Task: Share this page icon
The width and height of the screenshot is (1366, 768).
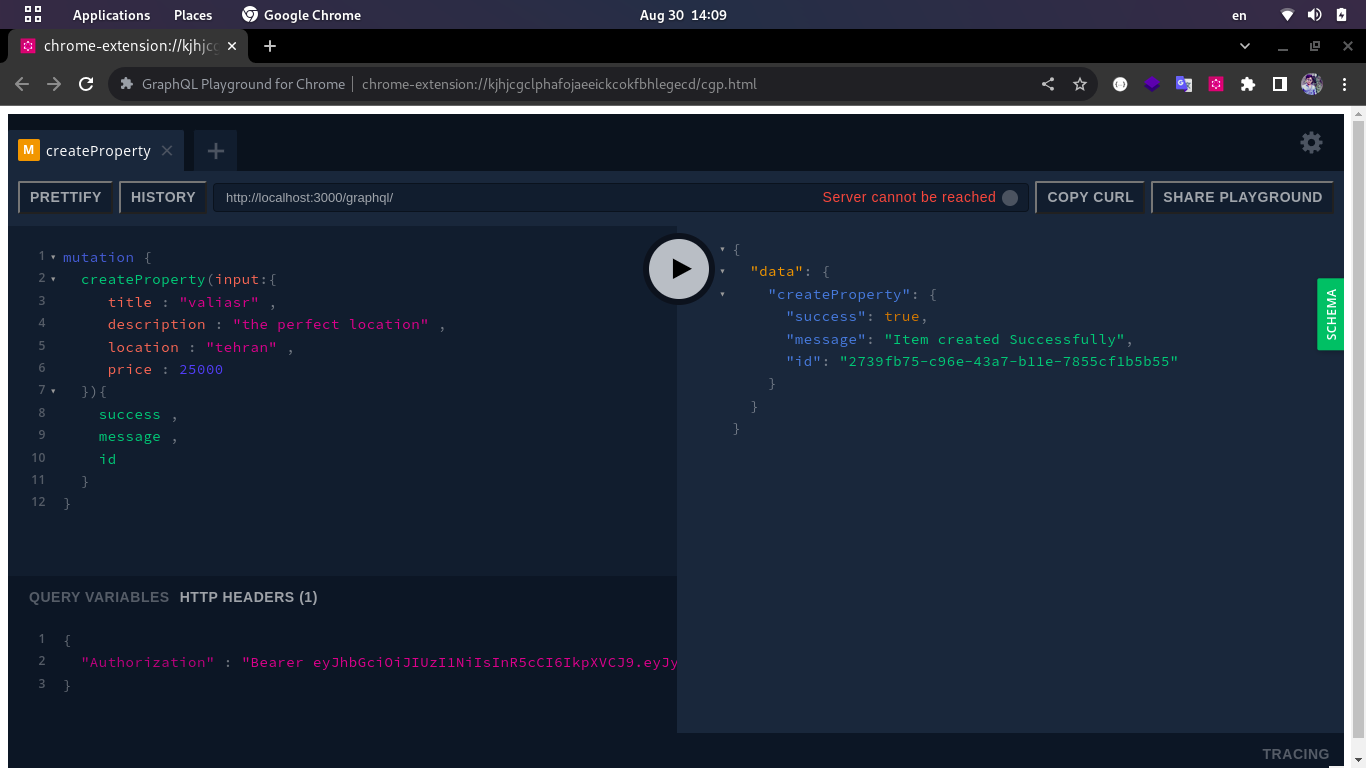Action: click(1048, 84)
